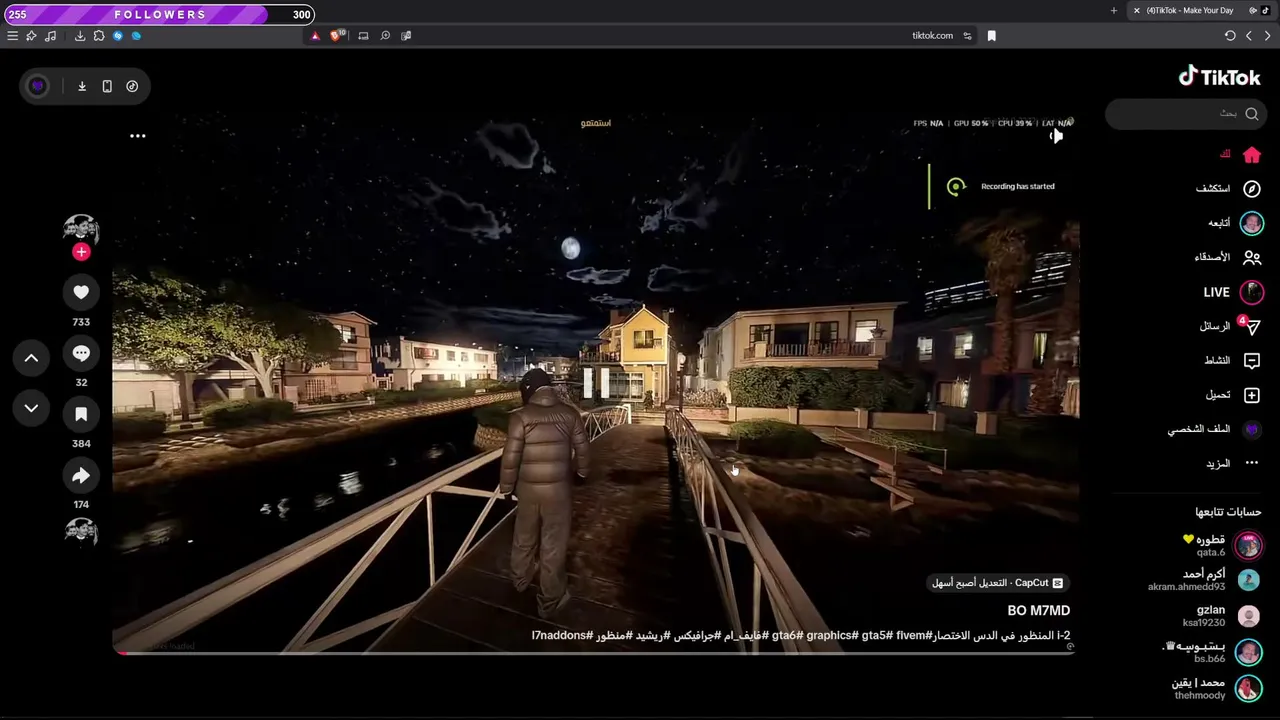The image size is (1280, 720).
Task: Click the floating toolbar phone icon
Action: point(107,86)
